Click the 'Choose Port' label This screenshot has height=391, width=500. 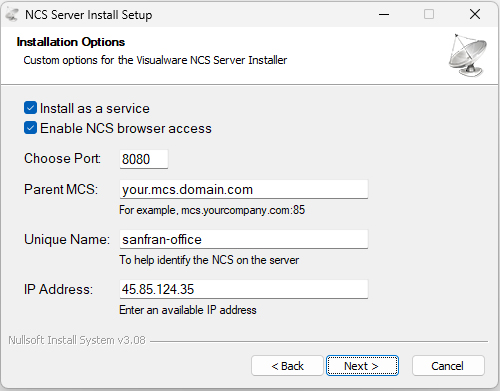[62, 158]
